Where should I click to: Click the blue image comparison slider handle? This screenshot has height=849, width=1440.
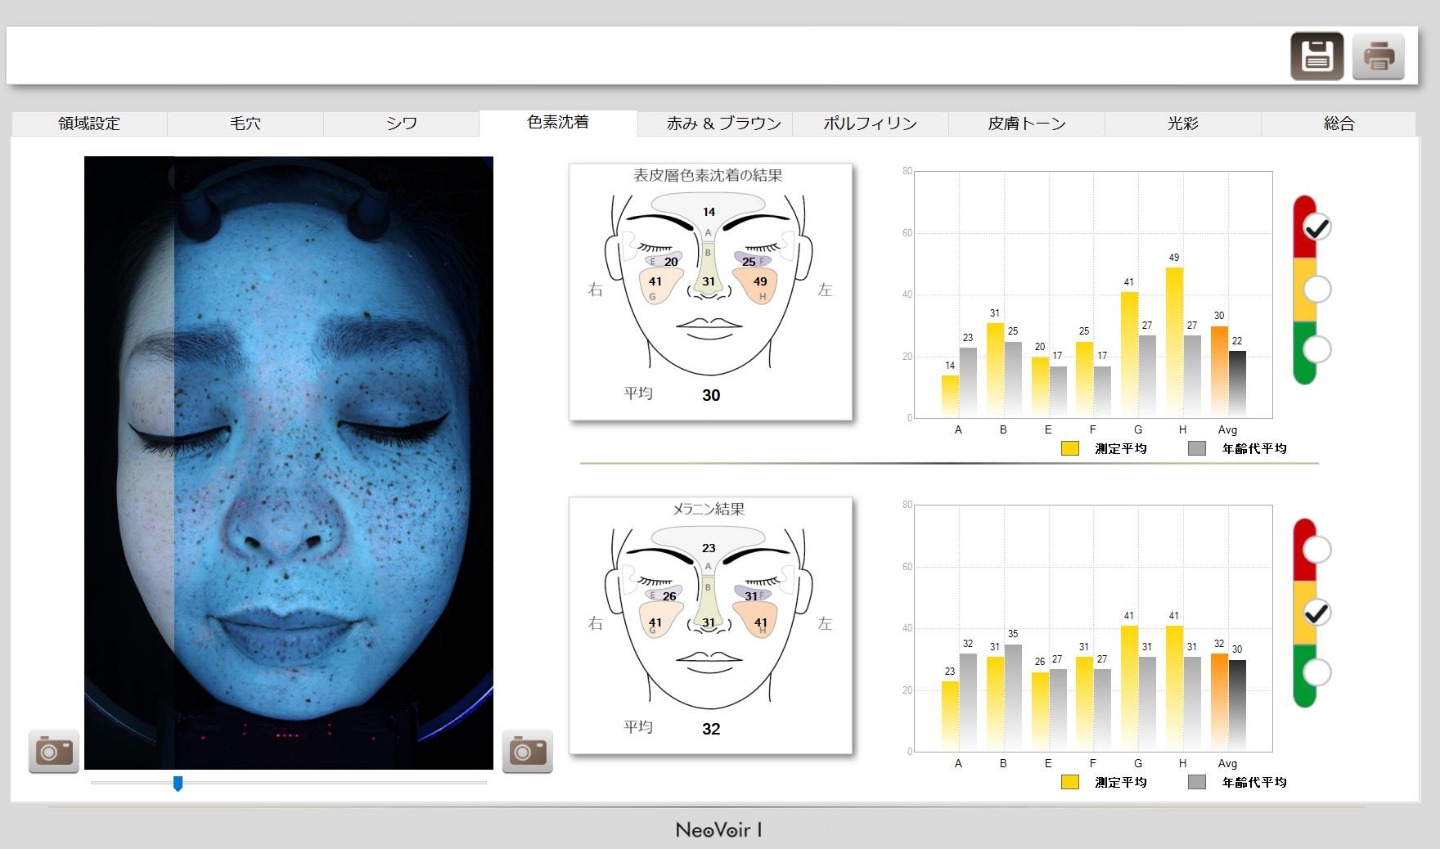point(178,783)
